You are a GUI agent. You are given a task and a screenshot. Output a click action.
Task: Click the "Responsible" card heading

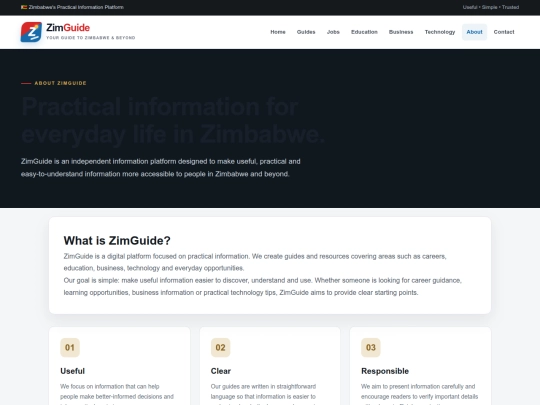click(385, 371)
